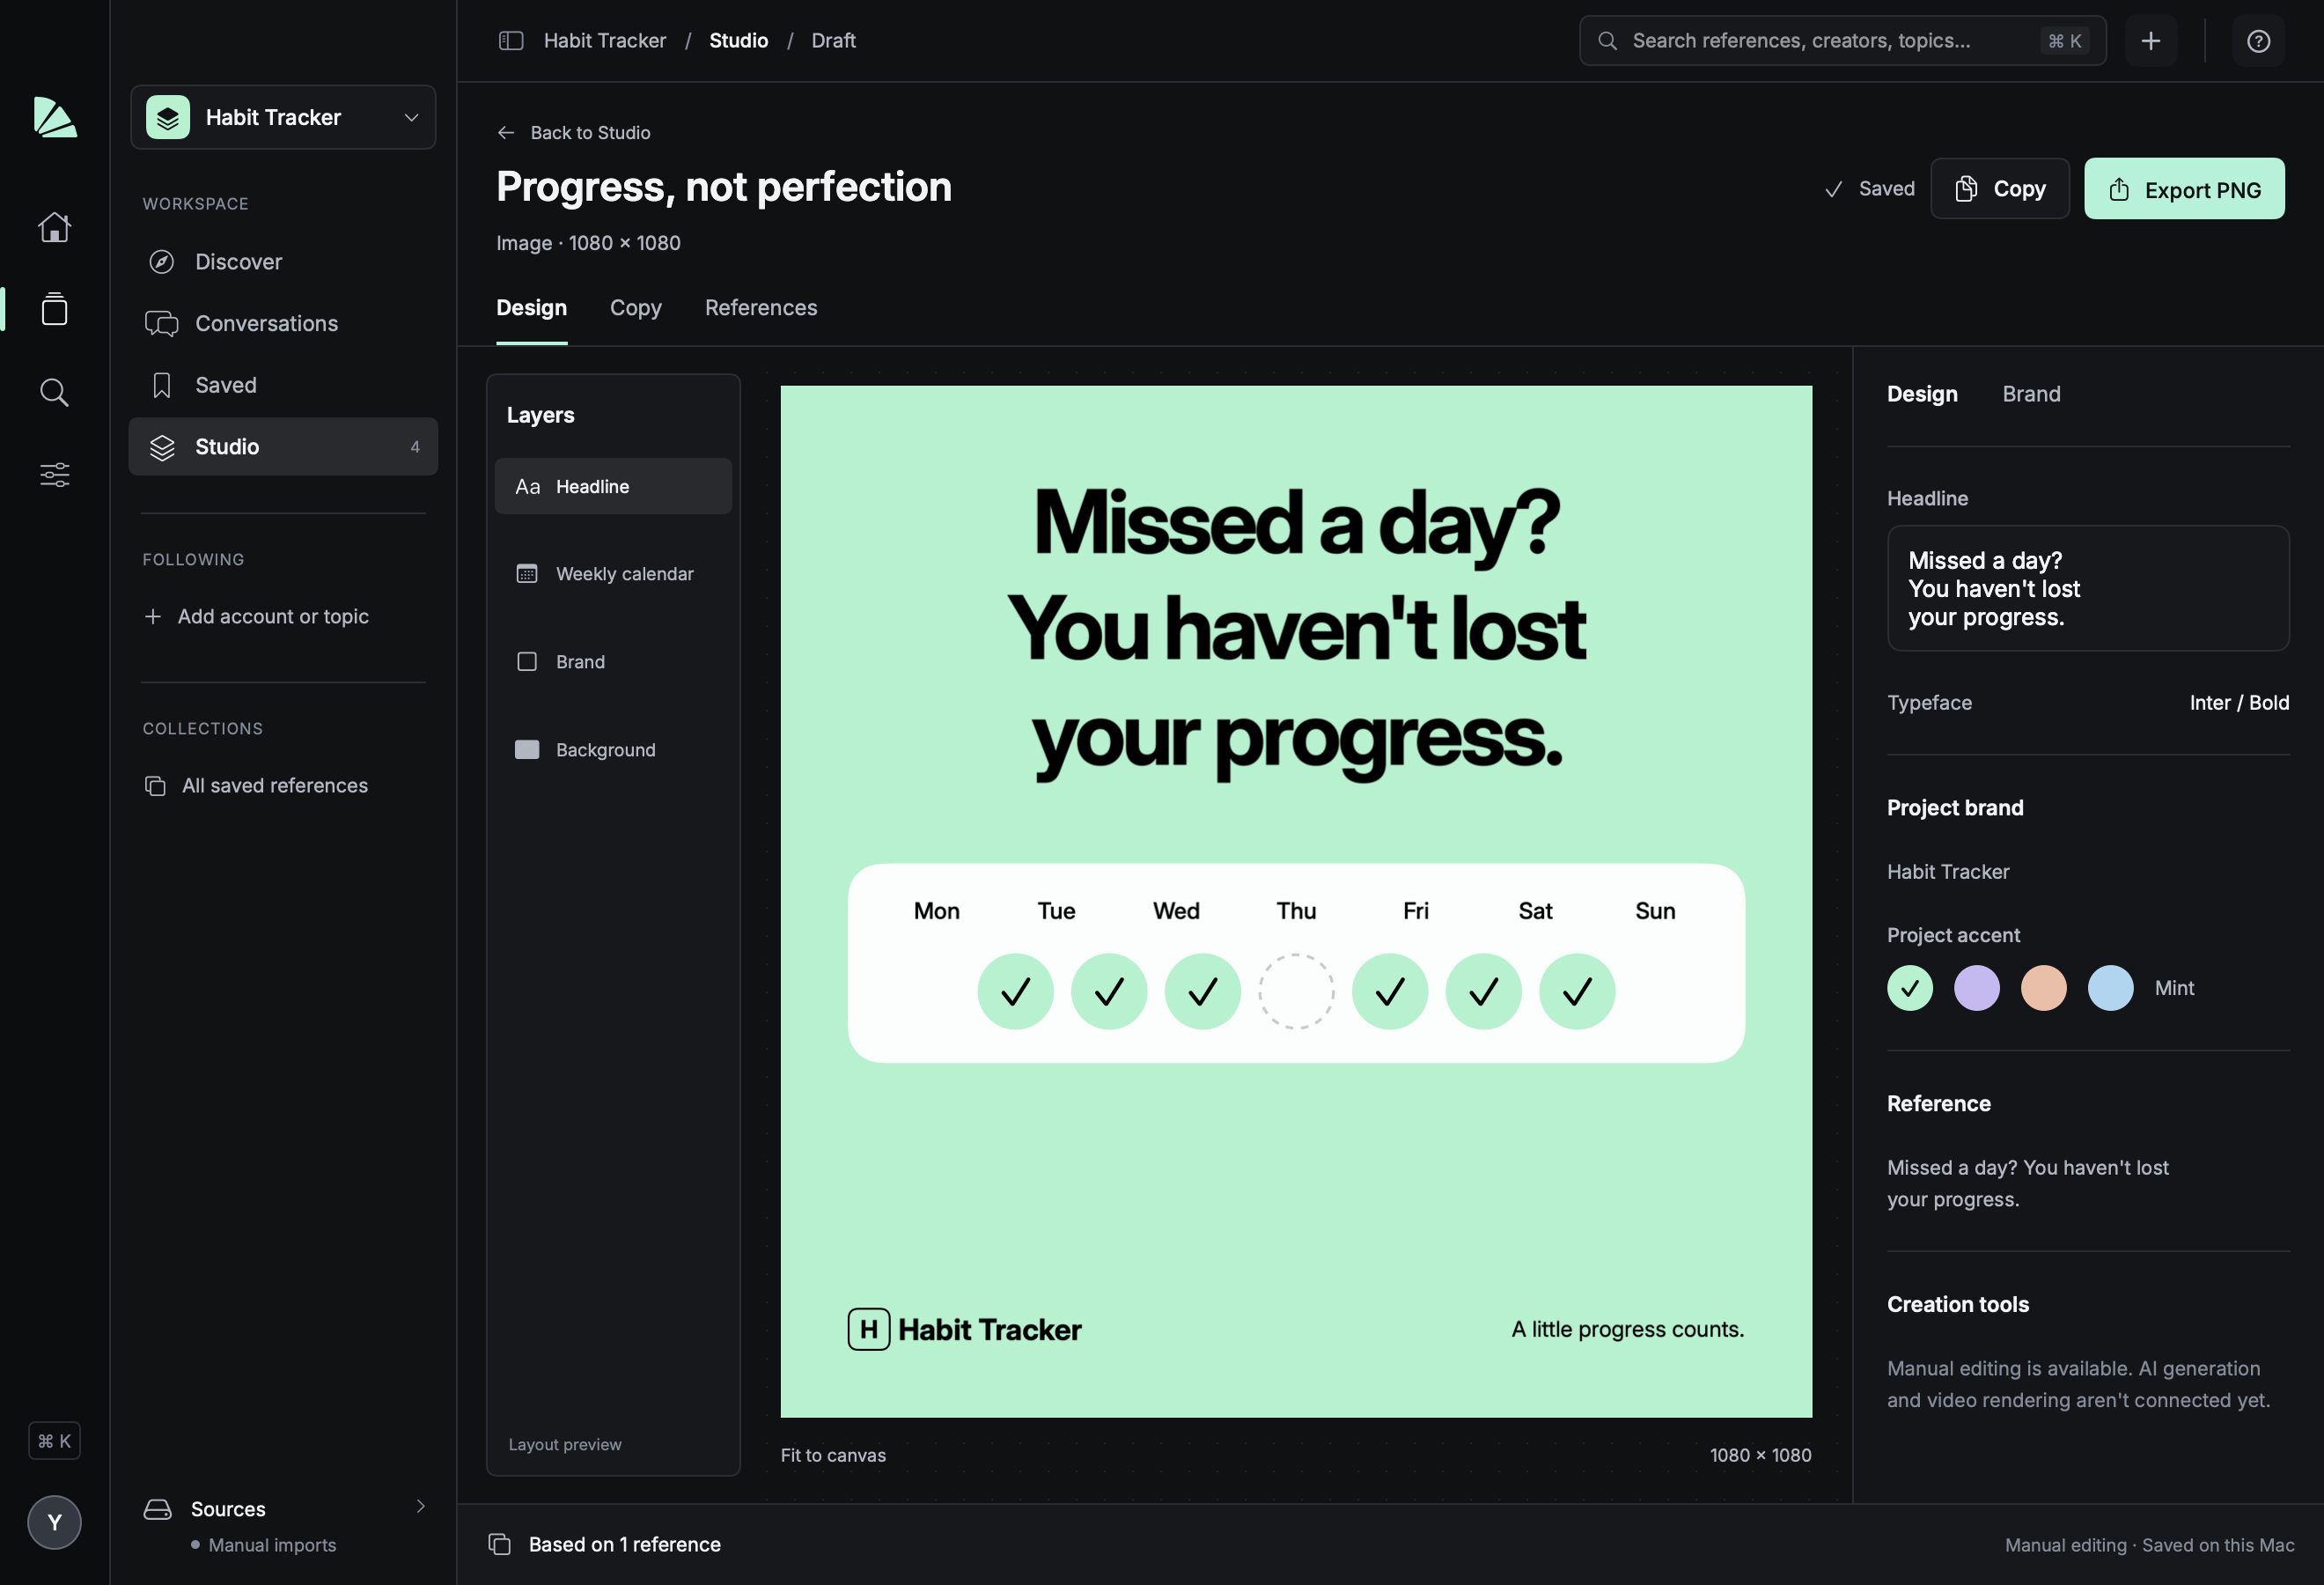Choose the peach accent swatch
Image resolution: width=2324 pixels, height=1585 pixels.
click(2043, 988)
